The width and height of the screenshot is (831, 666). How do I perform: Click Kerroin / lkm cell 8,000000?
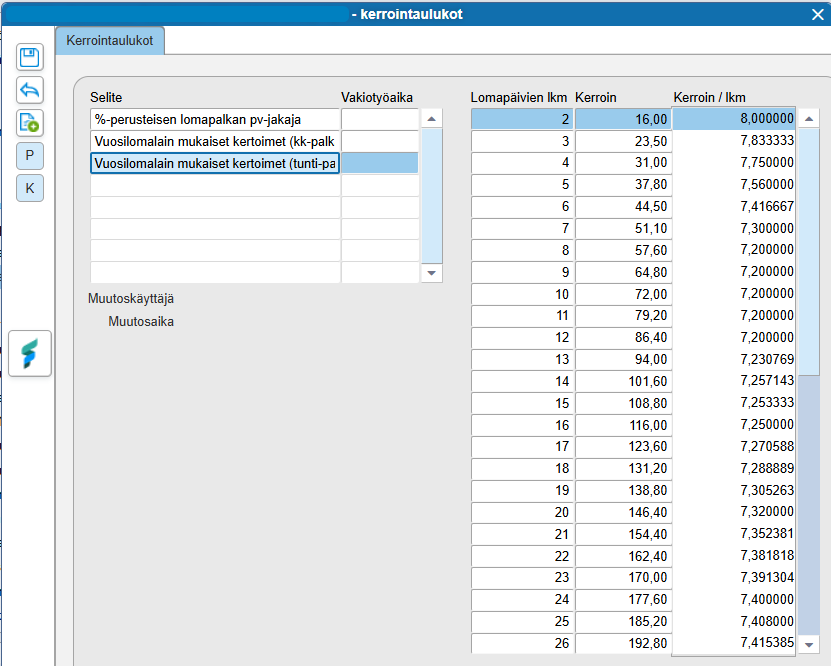(733, 118)
